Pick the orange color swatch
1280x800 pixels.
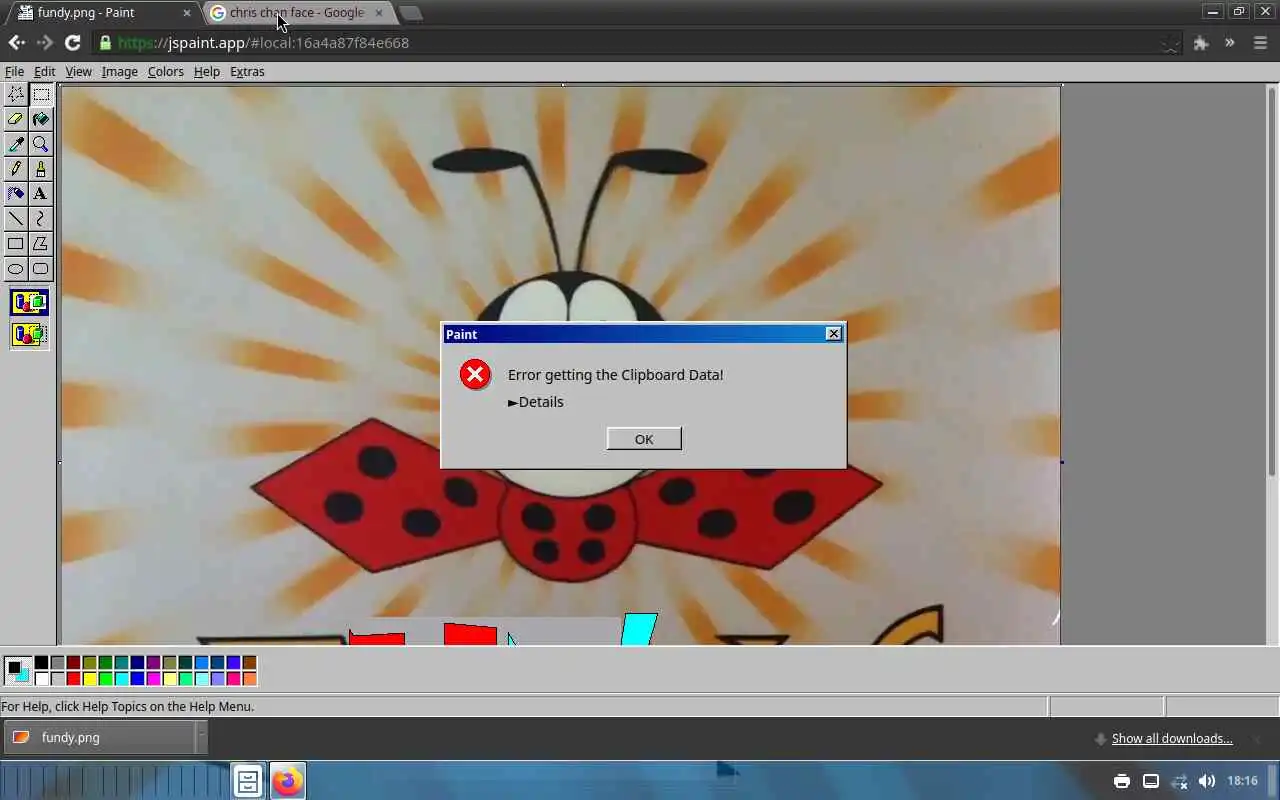[x=249, y=679]
